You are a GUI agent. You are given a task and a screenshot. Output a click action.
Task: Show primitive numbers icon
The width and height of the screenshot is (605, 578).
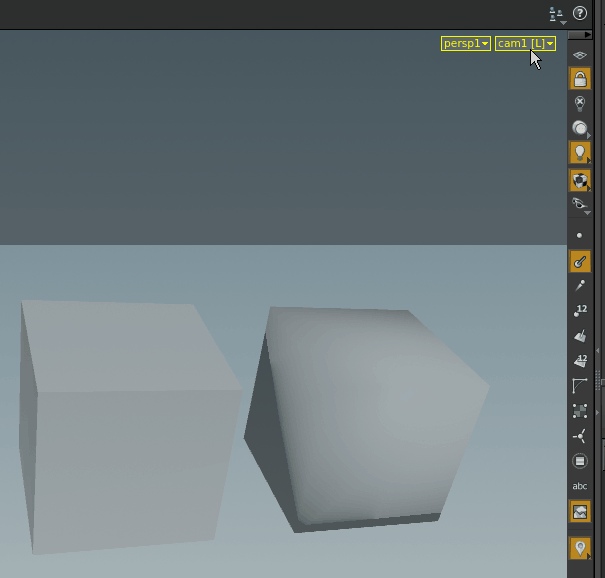click(580, 361)
